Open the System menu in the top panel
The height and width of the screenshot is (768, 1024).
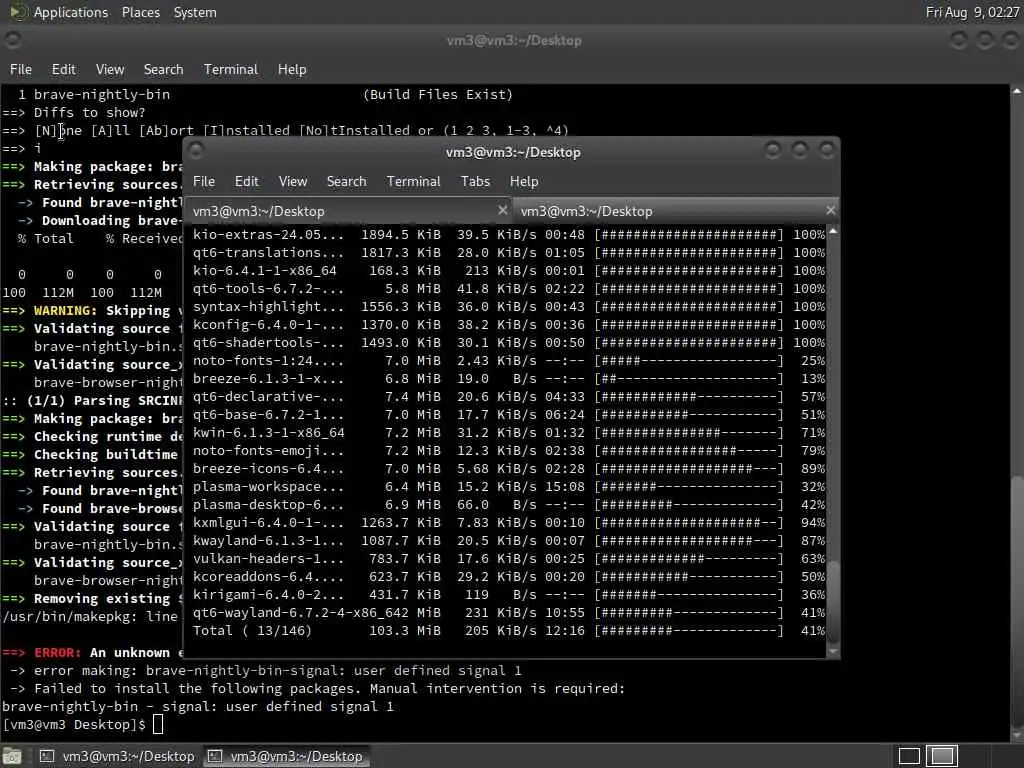coord(195,12)
